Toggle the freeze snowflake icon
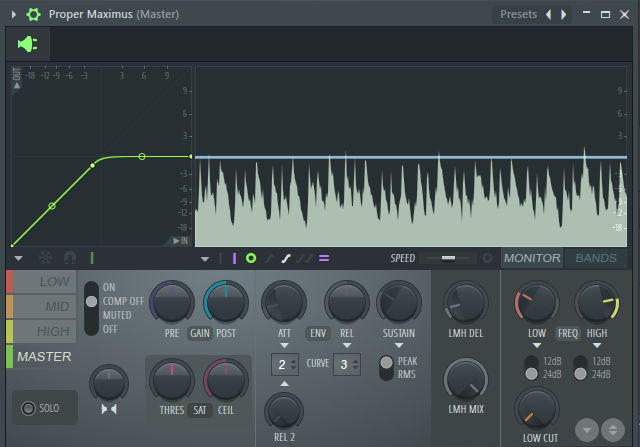Viewport: 640px width, 447px height. [x=45, y=258]
